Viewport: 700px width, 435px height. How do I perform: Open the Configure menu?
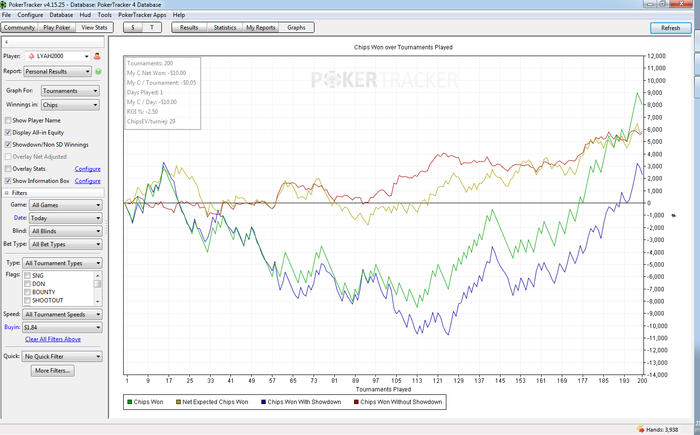click(x=30, y=15)
